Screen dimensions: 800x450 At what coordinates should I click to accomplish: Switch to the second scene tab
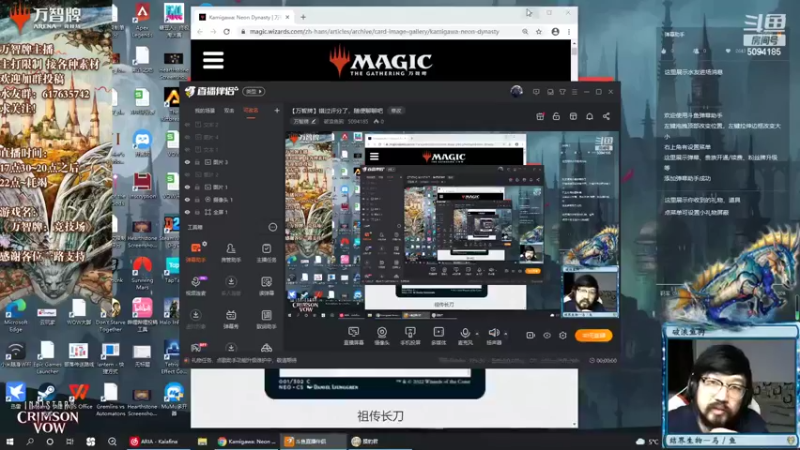[x=229, y=110]
